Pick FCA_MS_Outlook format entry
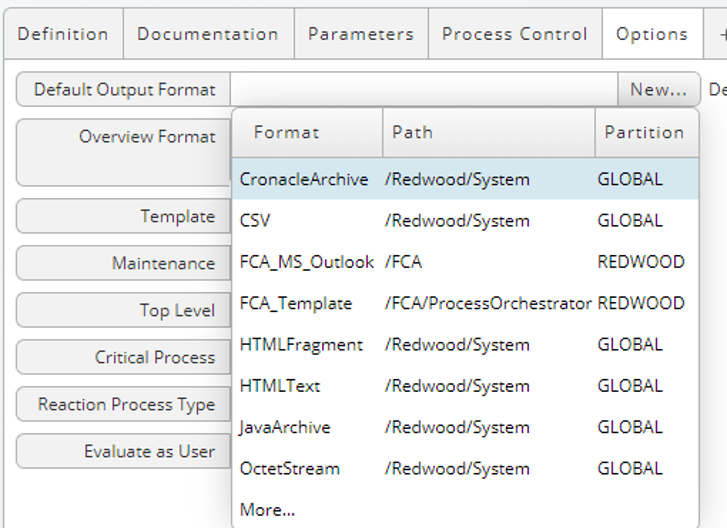Viewport: 727px width, 528px height. pyautogui.click(x=466, y=261)
